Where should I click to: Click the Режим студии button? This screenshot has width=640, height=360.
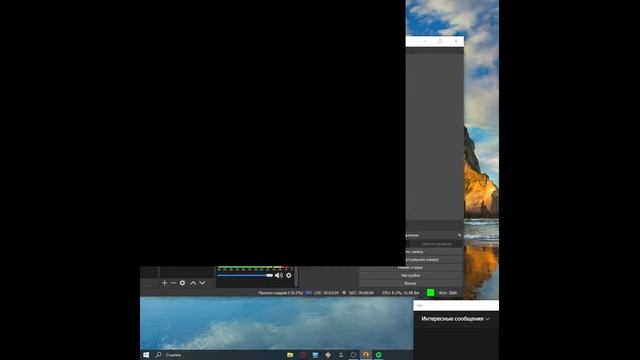(x=411, y=268)
